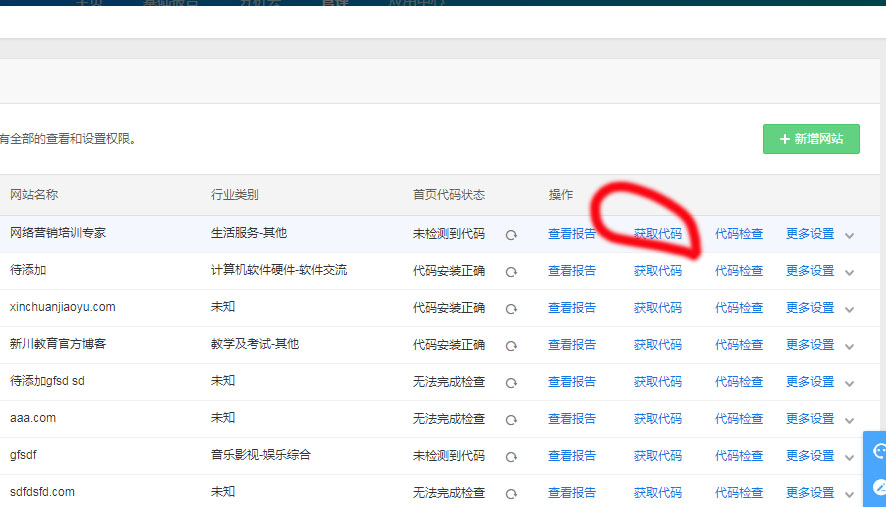View report for 待添加 row
886x507 pixels.
pos(572,271)
